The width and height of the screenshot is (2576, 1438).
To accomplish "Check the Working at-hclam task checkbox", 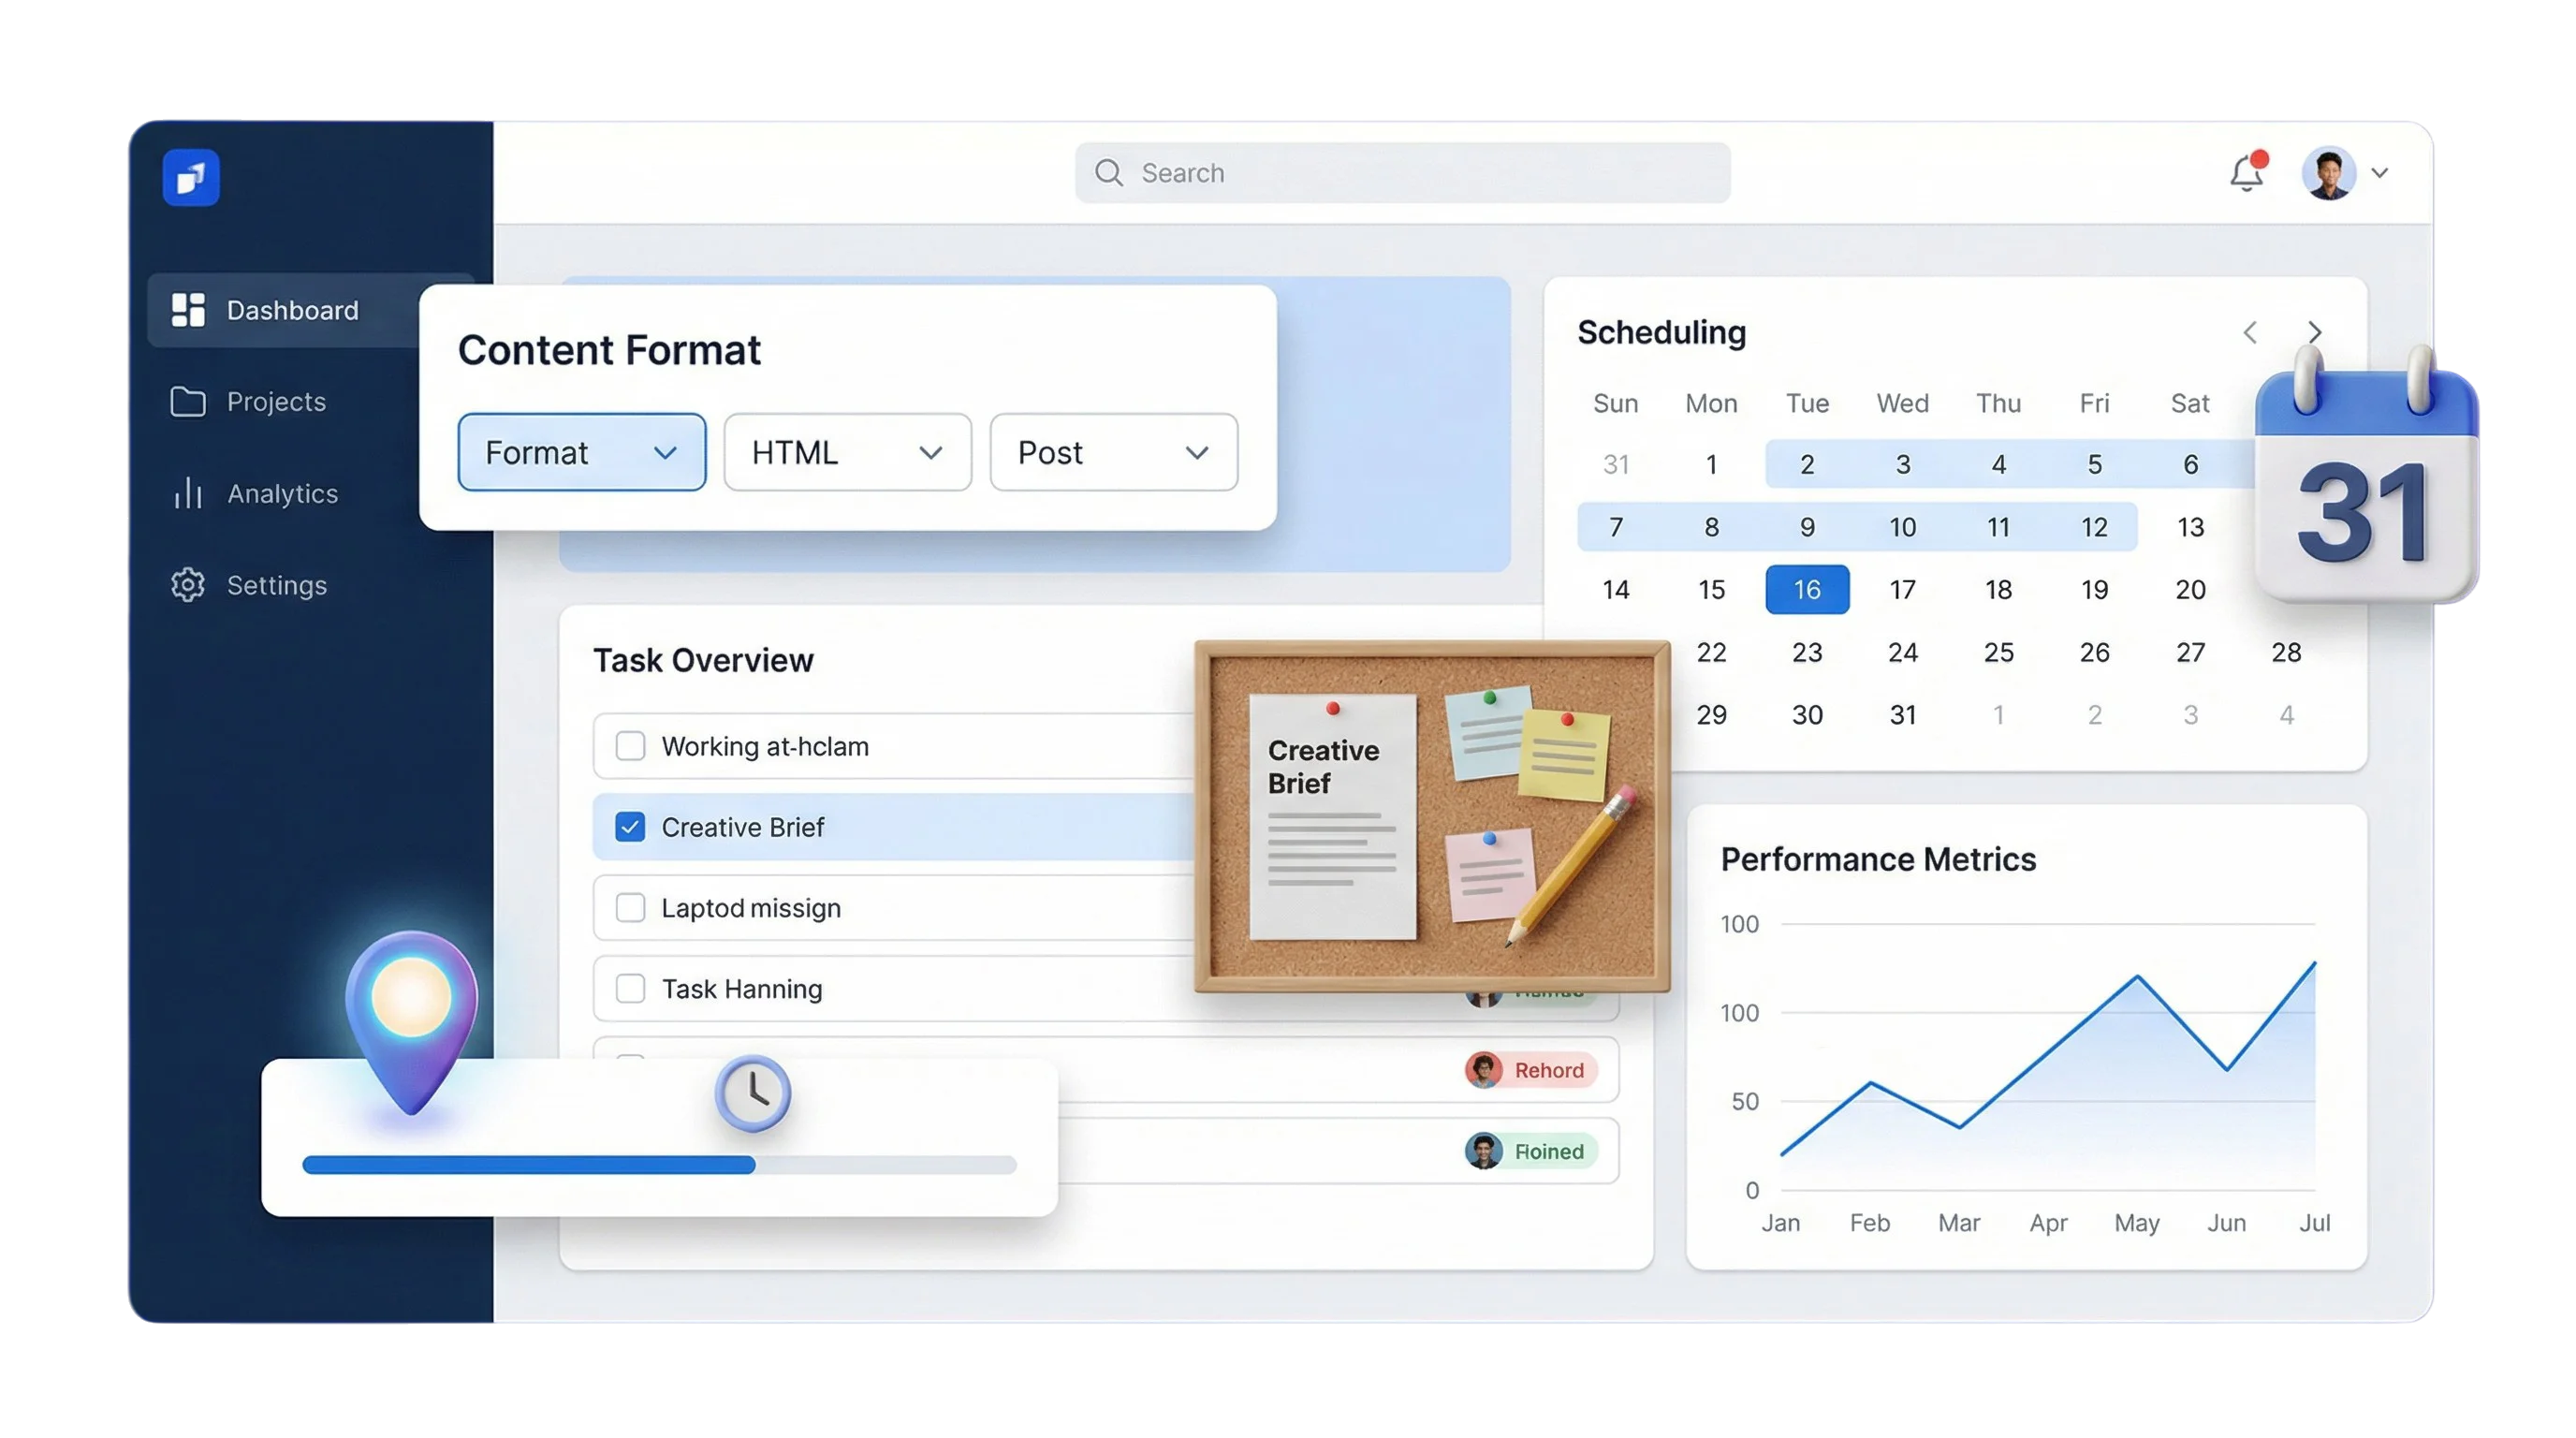I will pyautogui.click(x=630, y=746).
